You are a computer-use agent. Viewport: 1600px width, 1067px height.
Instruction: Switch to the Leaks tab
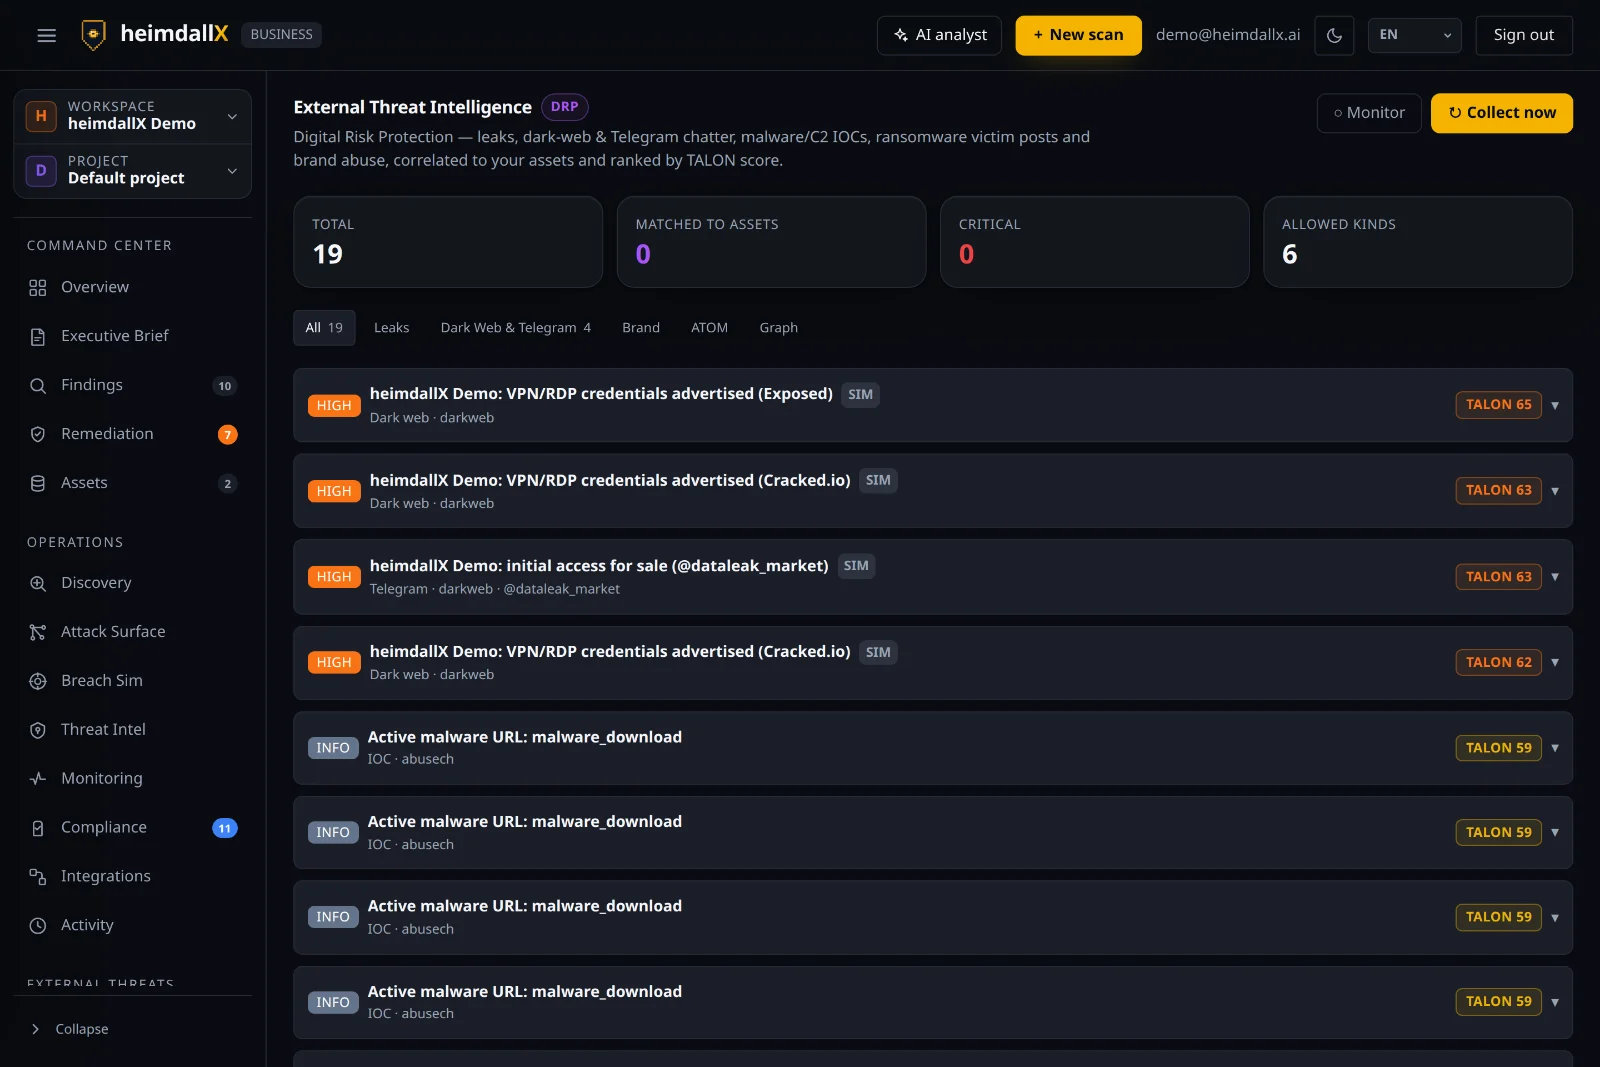pyautogui.click(x=392, y=328)
